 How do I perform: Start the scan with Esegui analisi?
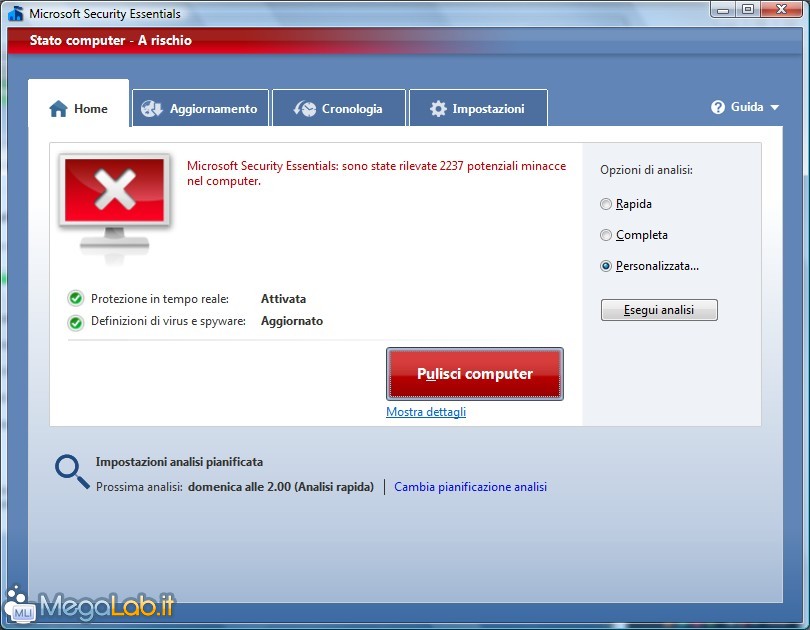coord(659,310)
